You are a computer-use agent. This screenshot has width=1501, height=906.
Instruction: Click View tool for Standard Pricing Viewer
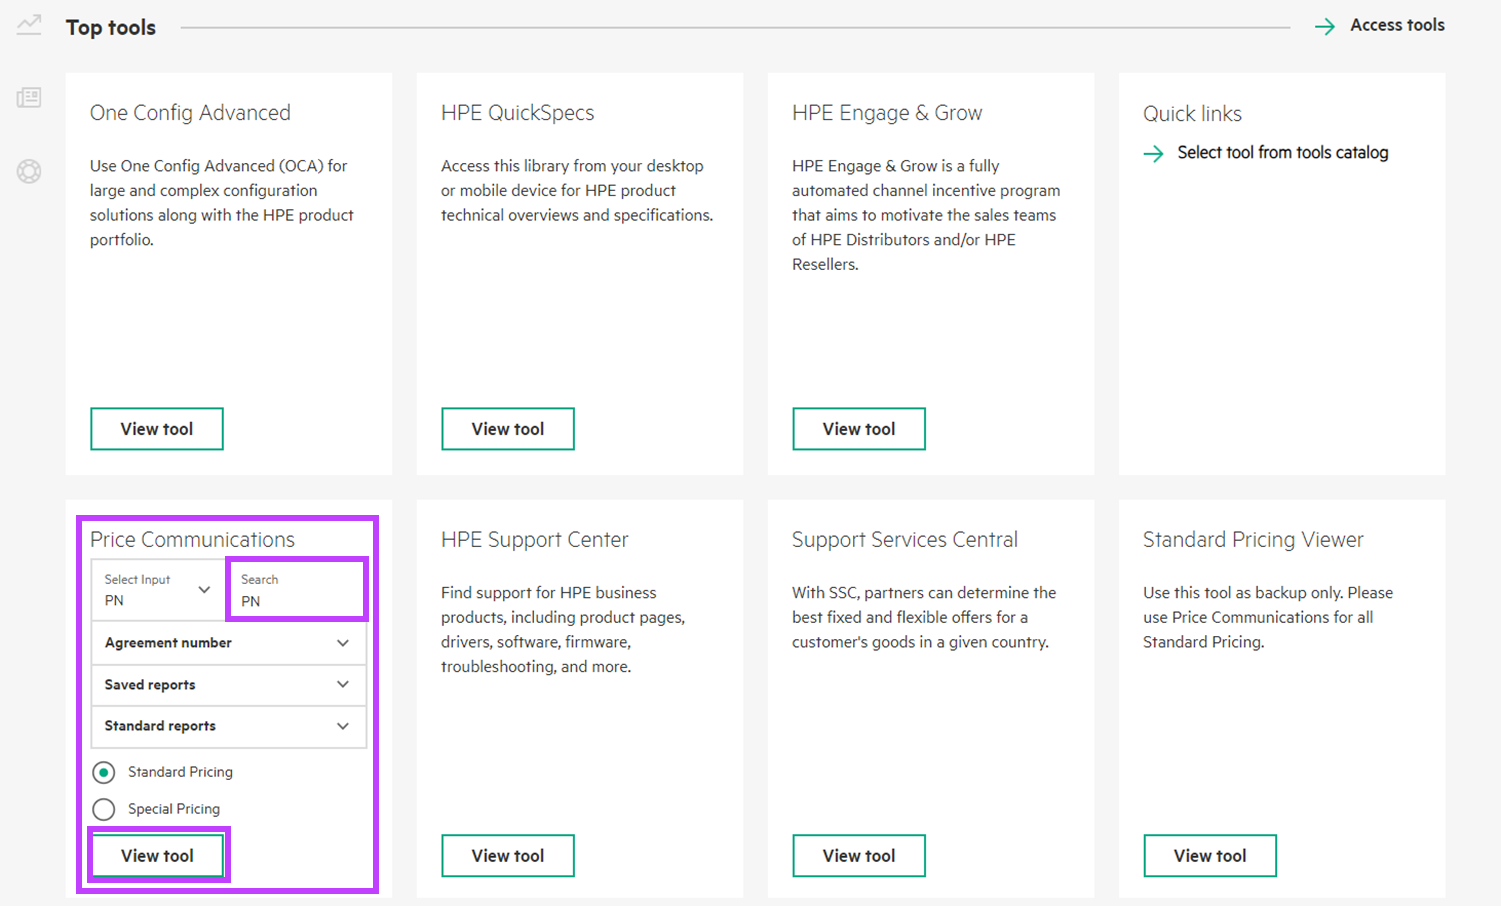click(x=1210, y=856)
